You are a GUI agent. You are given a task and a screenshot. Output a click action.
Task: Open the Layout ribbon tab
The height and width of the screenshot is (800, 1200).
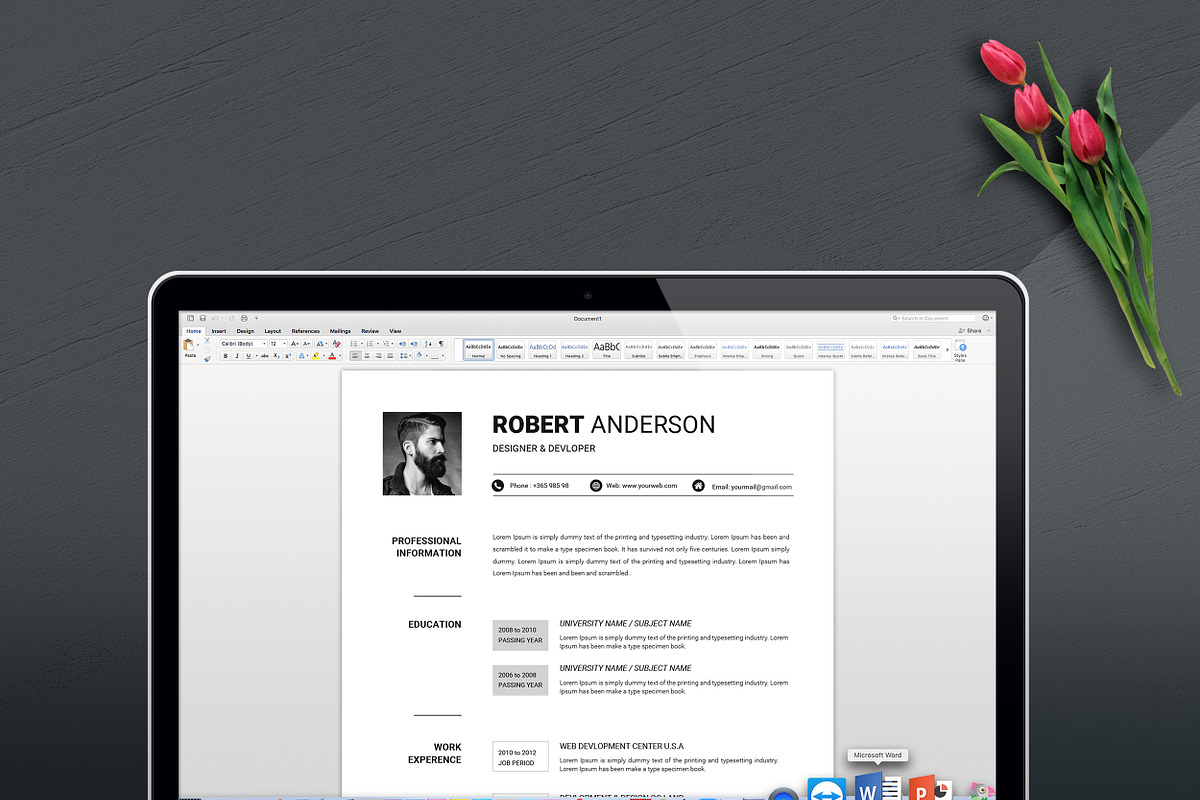coord(273,331)
